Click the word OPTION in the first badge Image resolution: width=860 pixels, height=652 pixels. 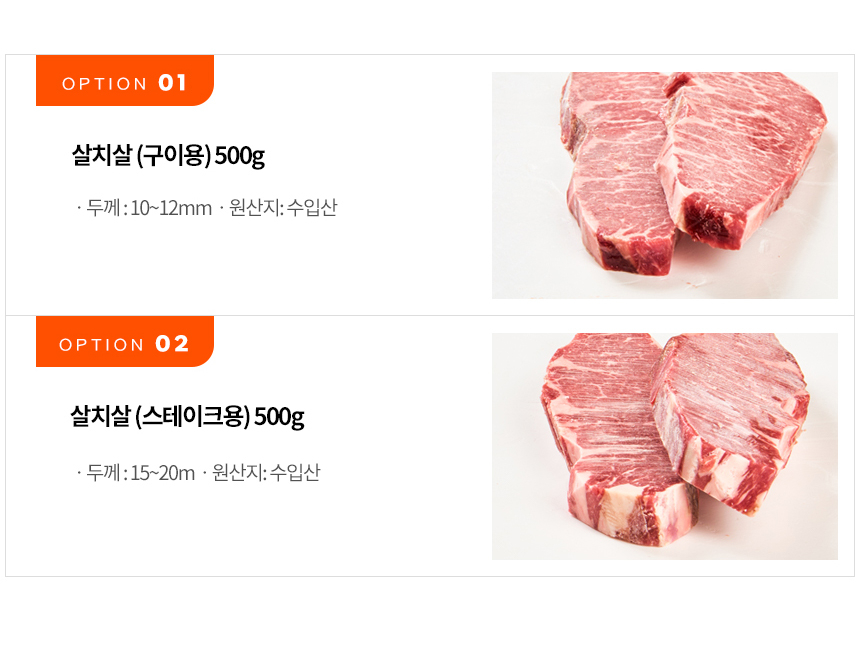pyautogui.click(x=104, y=84)
